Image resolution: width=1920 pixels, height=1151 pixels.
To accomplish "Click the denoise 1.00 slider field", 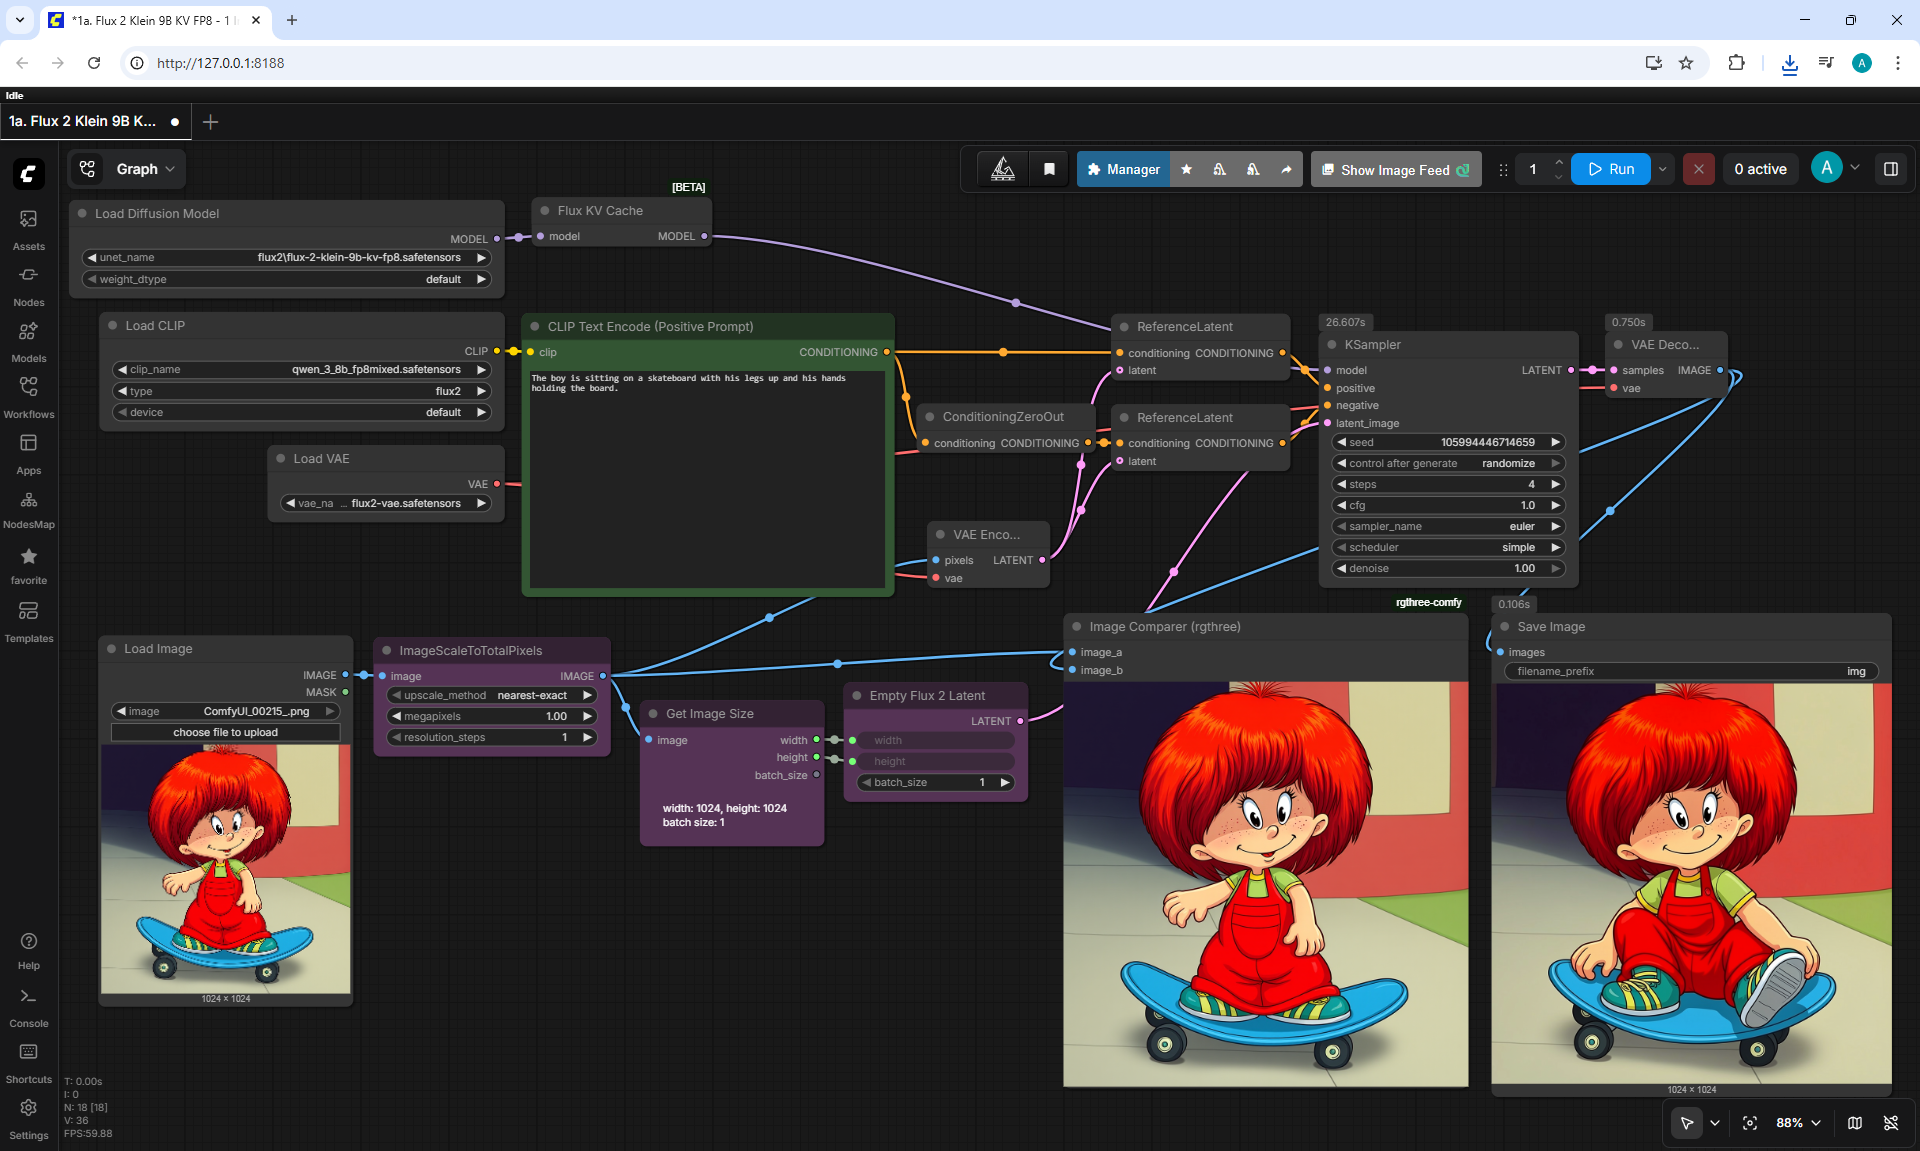I will [x=1449, y=569].
